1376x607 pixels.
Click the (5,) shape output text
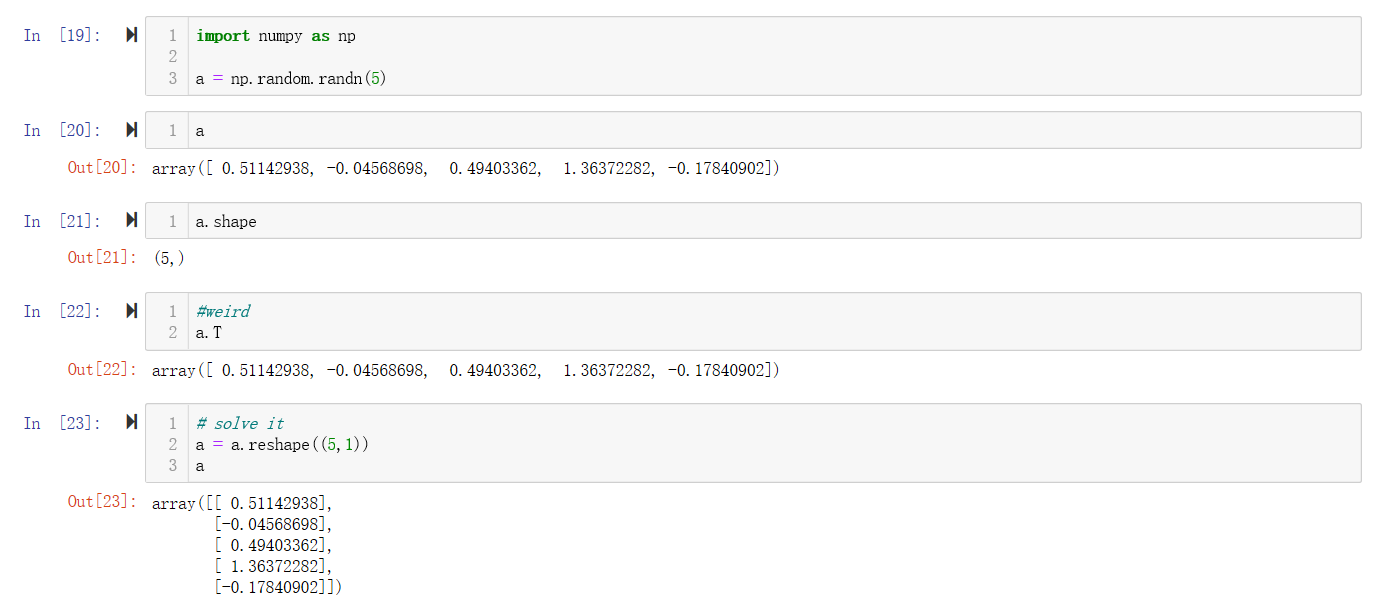[169, 258]
